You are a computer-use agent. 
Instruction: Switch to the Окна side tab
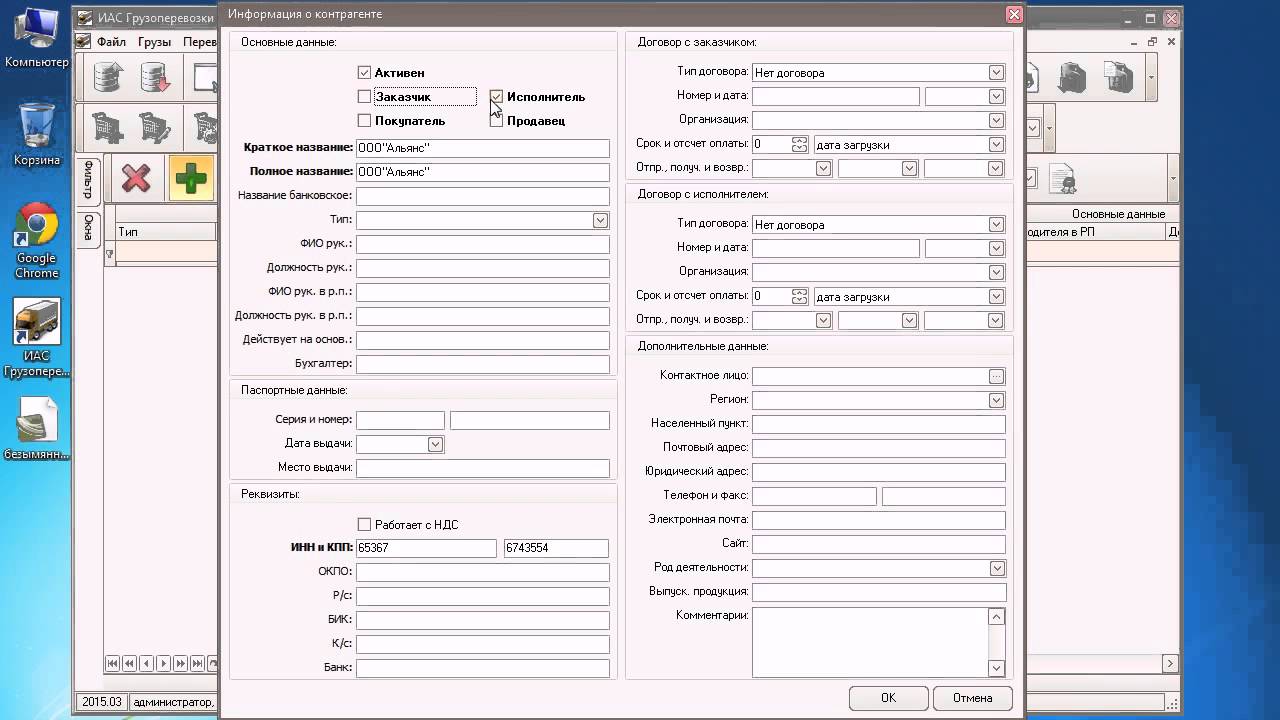pos(88,228)
